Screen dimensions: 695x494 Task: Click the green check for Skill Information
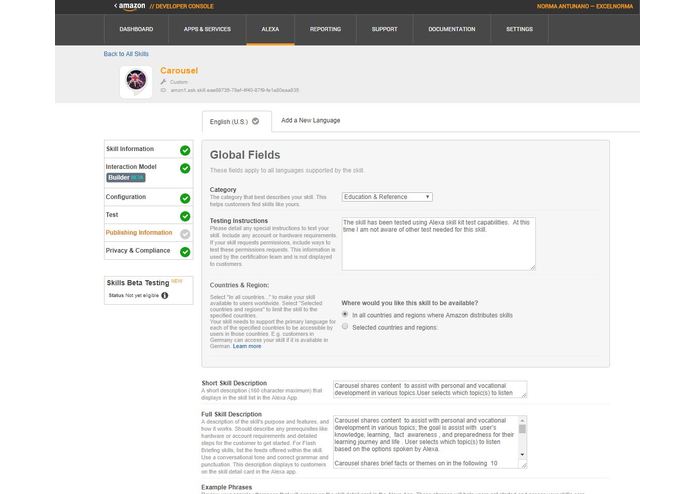click(x=185, y=151)
